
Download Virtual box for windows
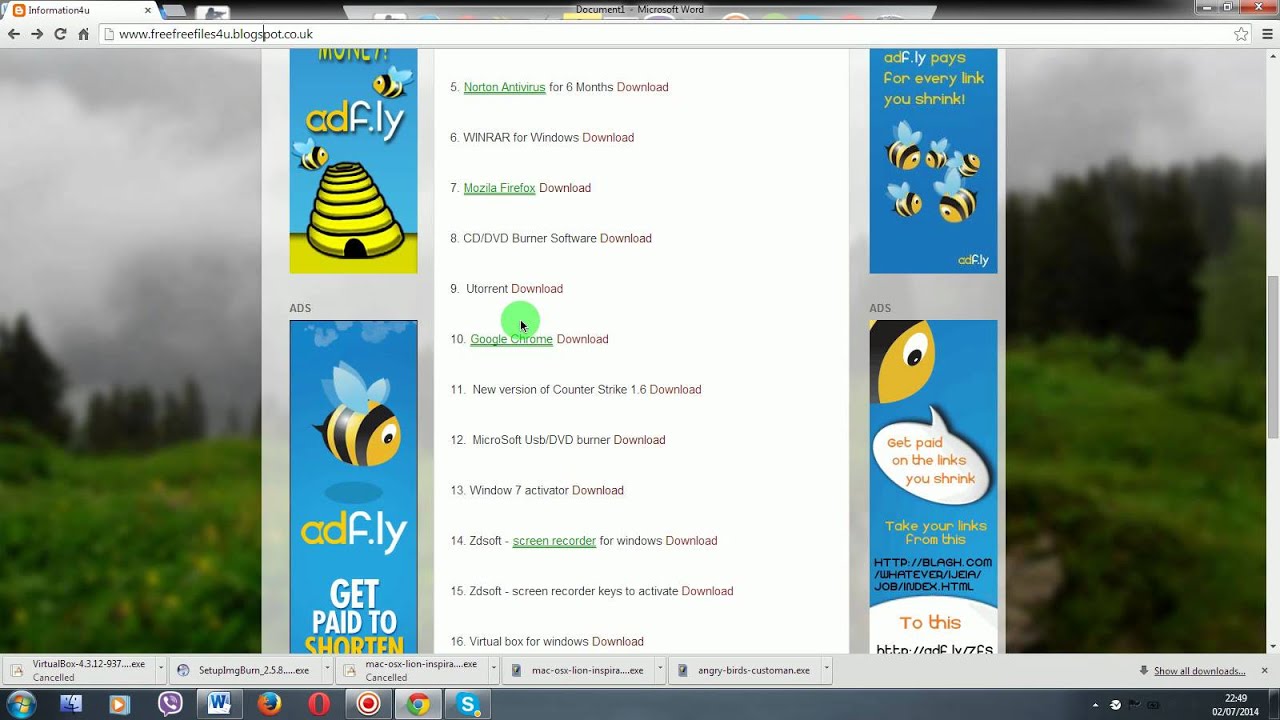click(x=617, y=641)
